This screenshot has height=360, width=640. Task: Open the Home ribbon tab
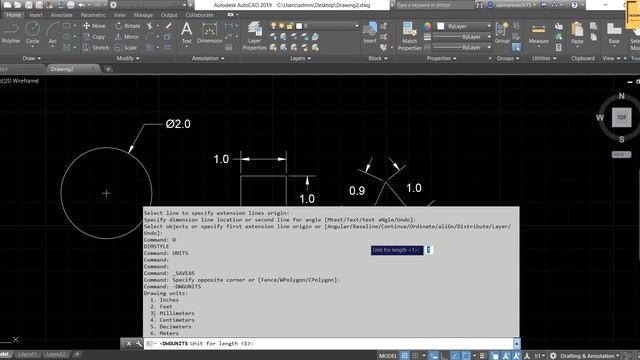tap(13, 15)
